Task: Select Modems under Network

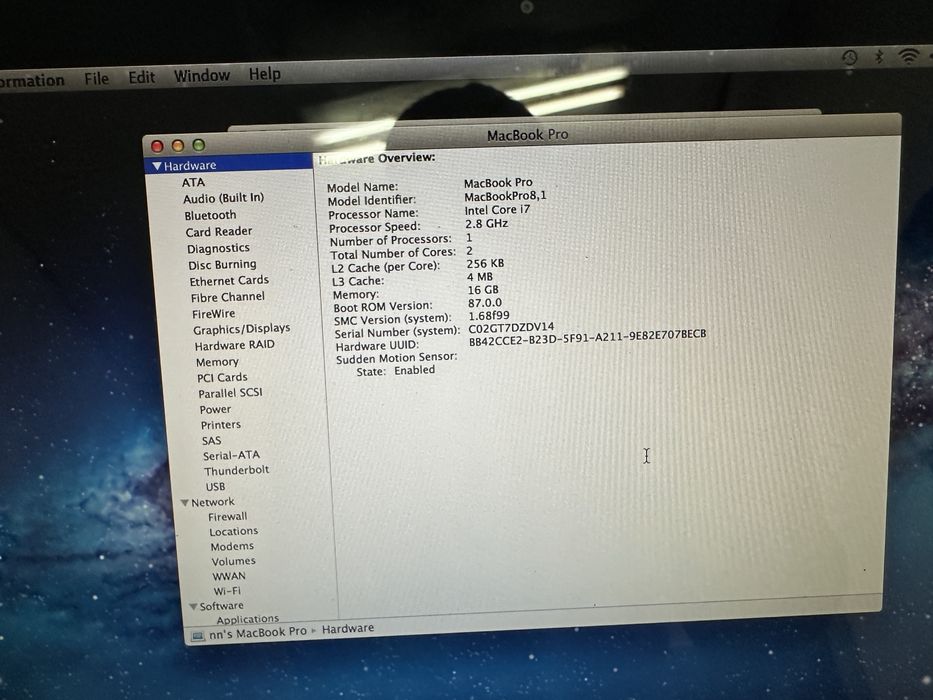Action: pos(232,546)
